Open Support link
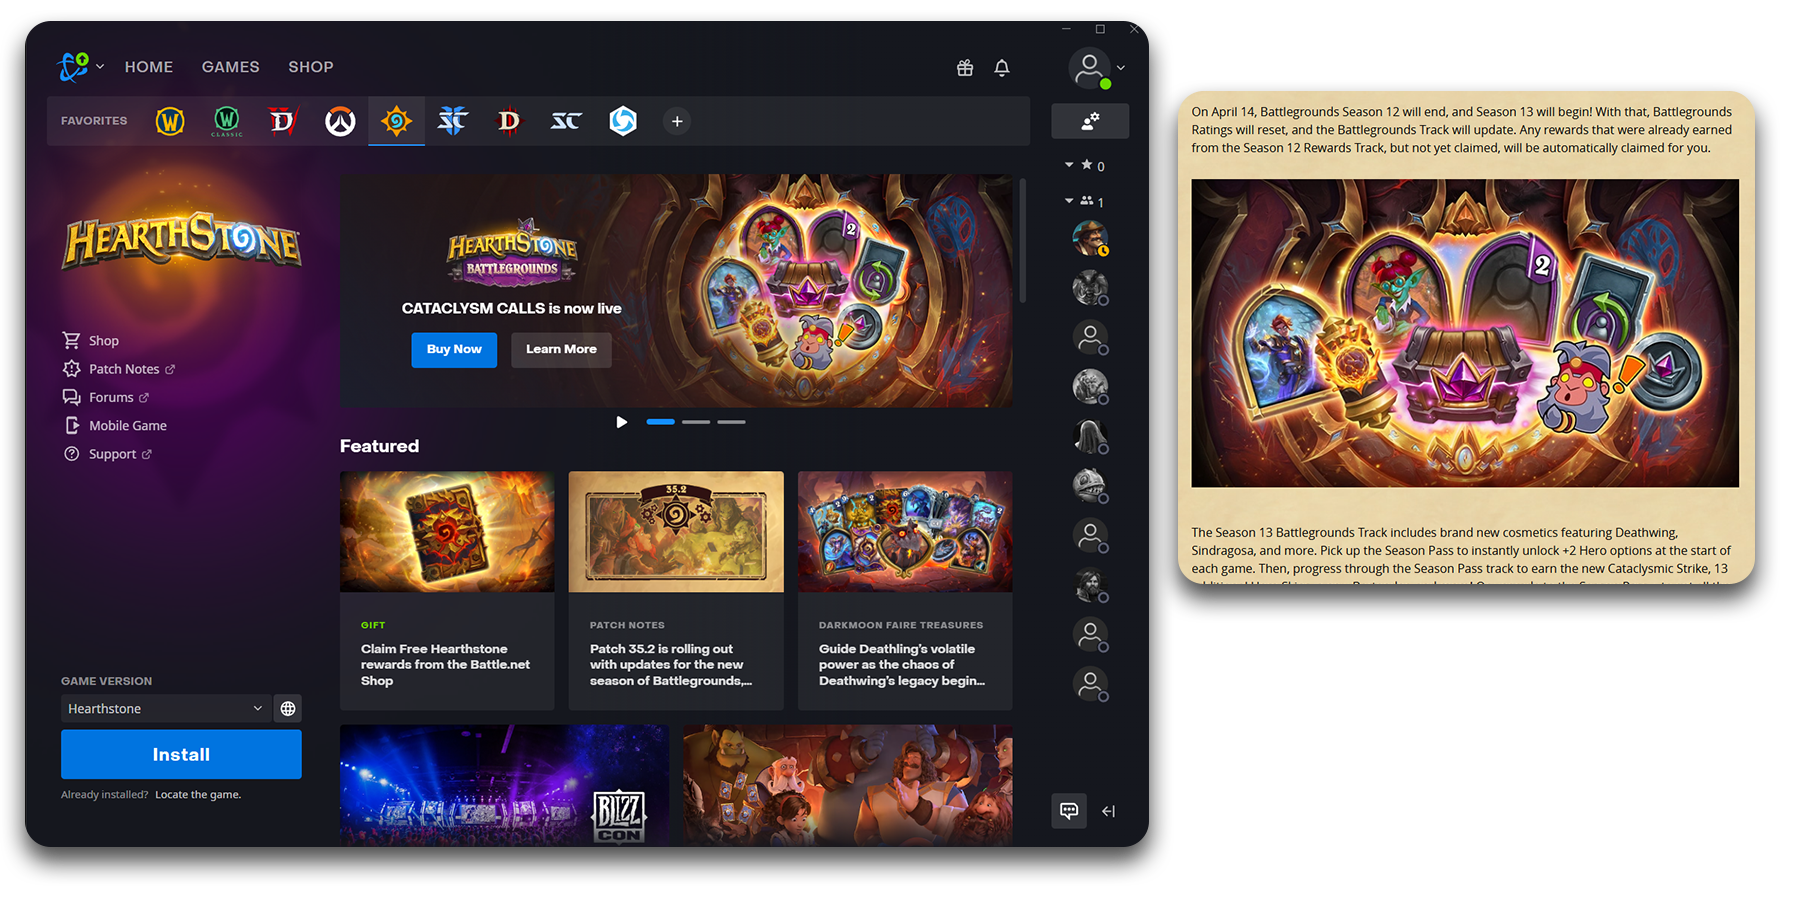The height and width of the screenshot is (897, 1800). [108, 454]
